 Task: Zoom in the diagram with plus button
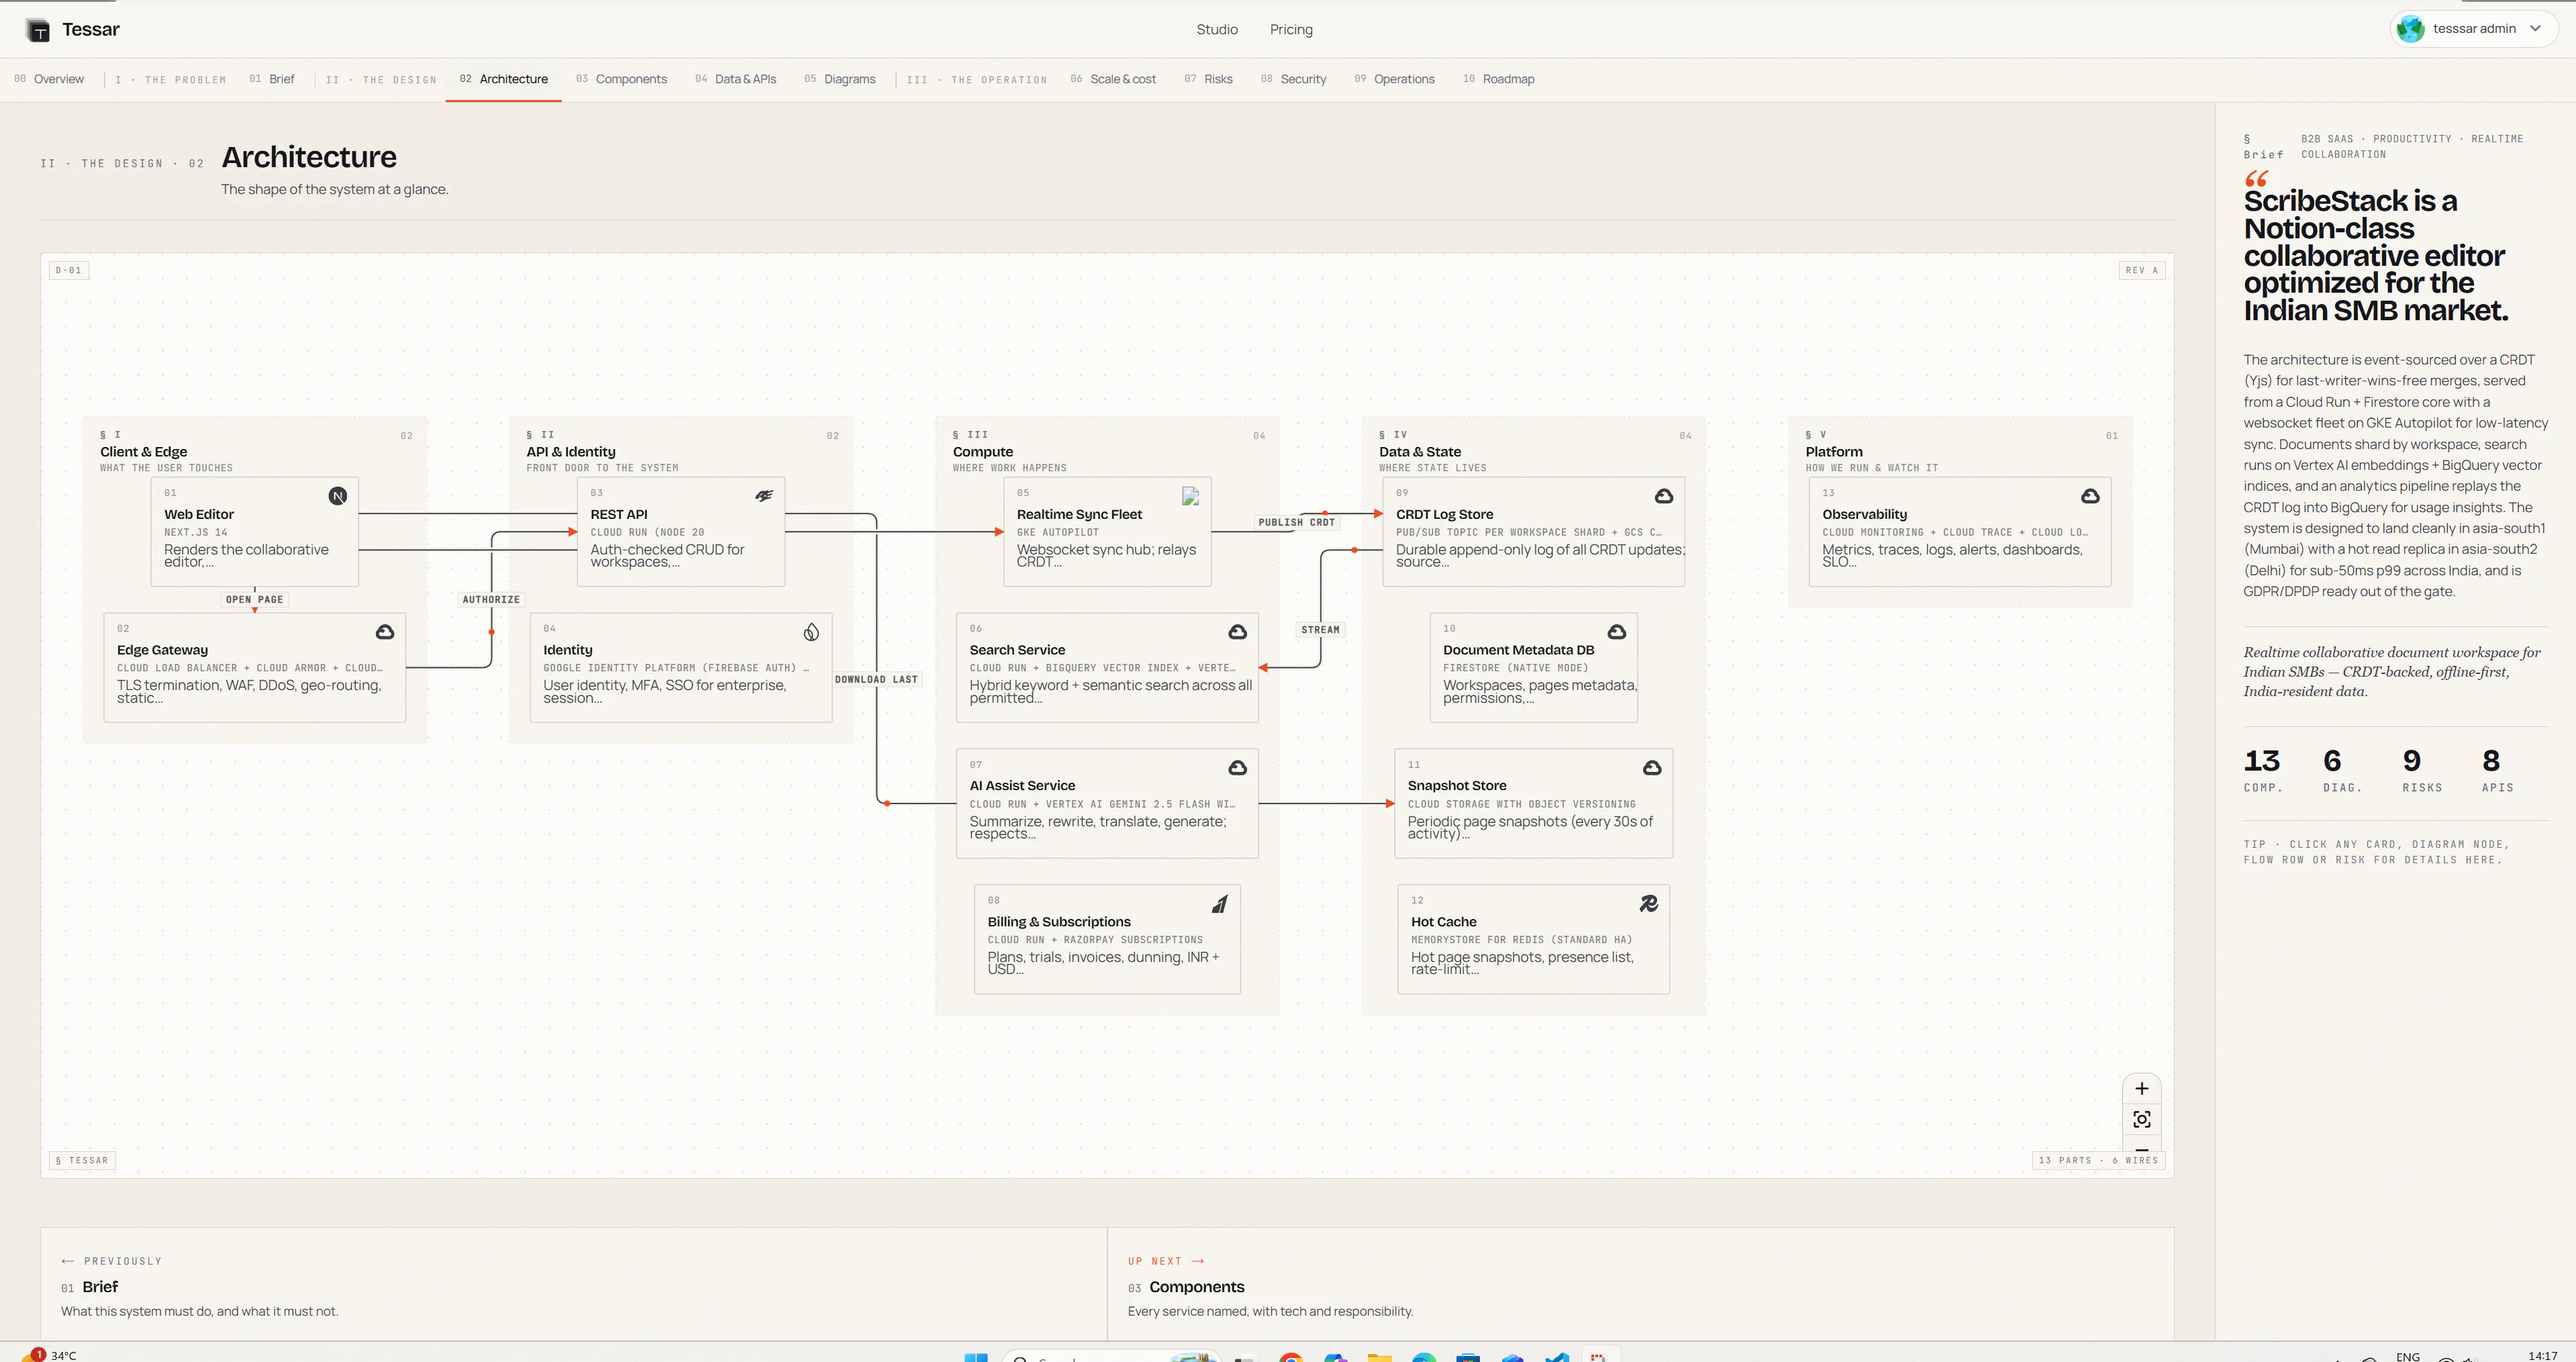coord(2142,1088)
